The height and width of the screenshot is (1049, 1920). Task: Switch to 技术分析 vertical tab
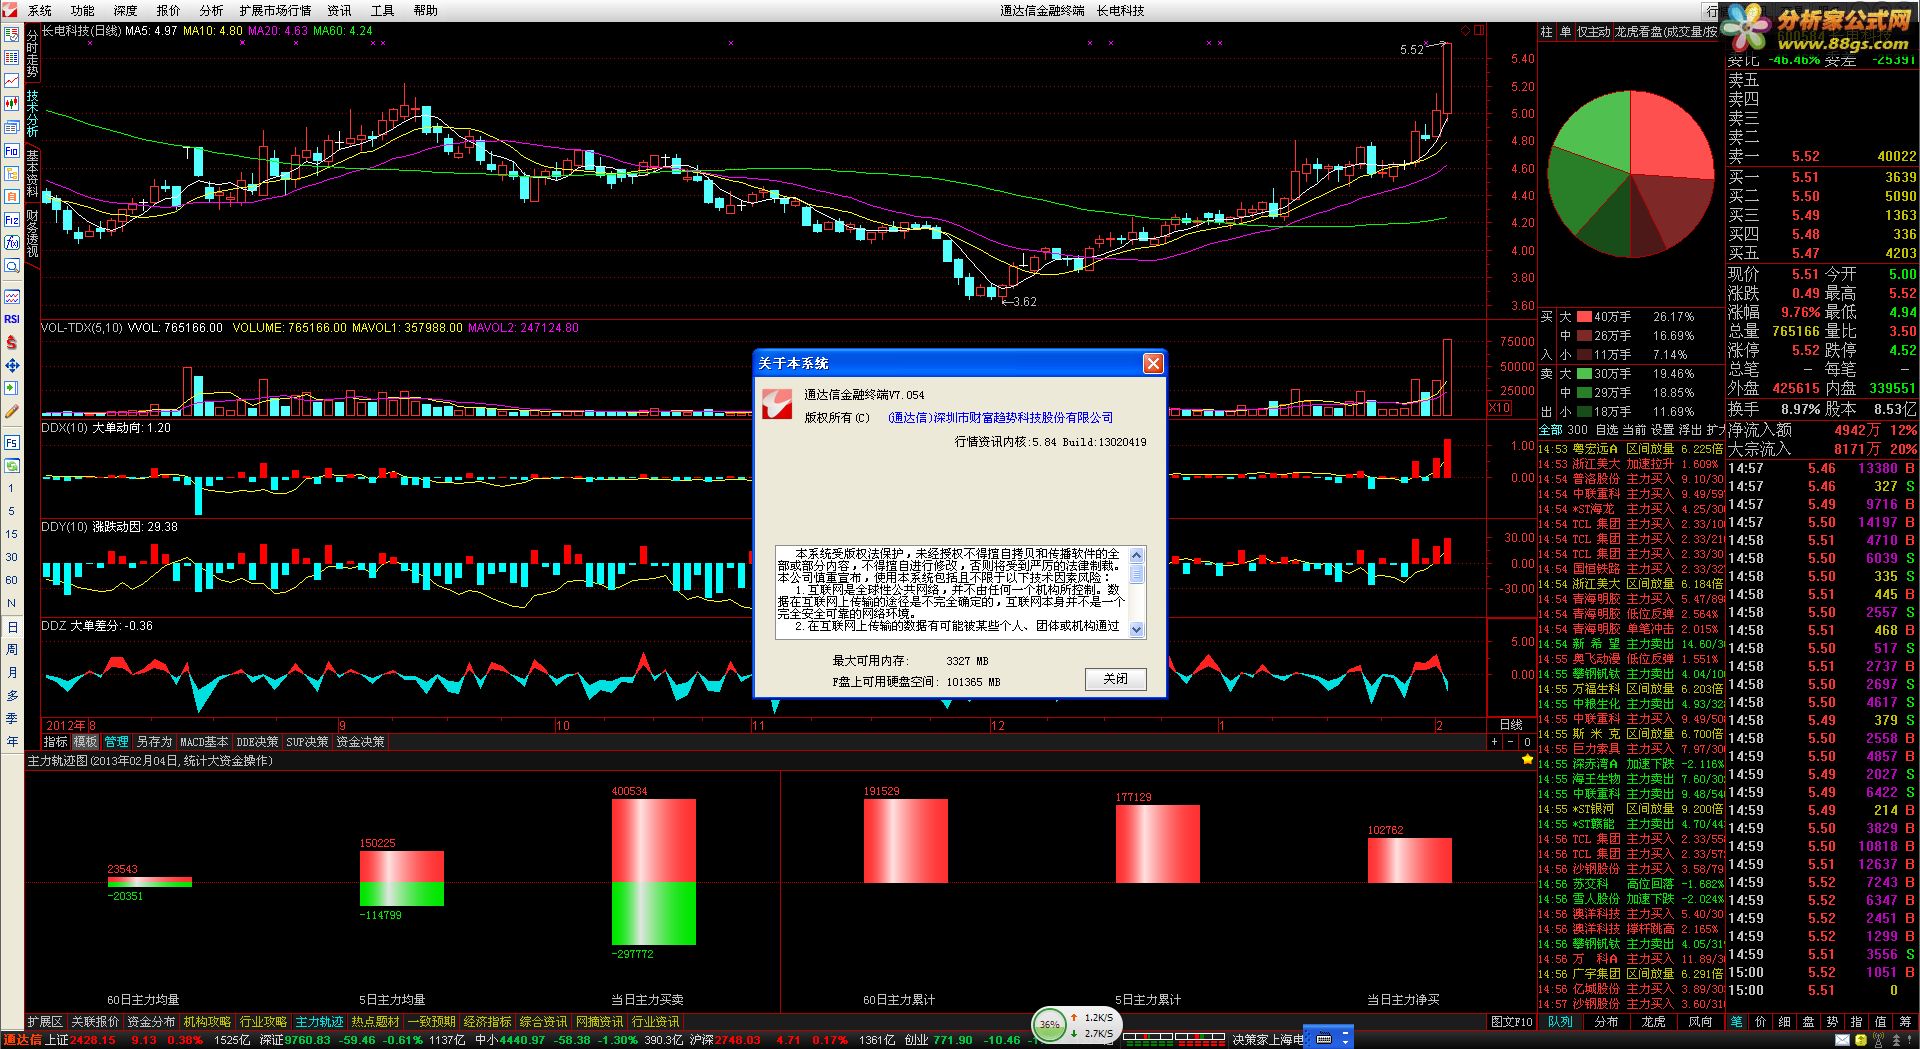(x=32, y=113)
